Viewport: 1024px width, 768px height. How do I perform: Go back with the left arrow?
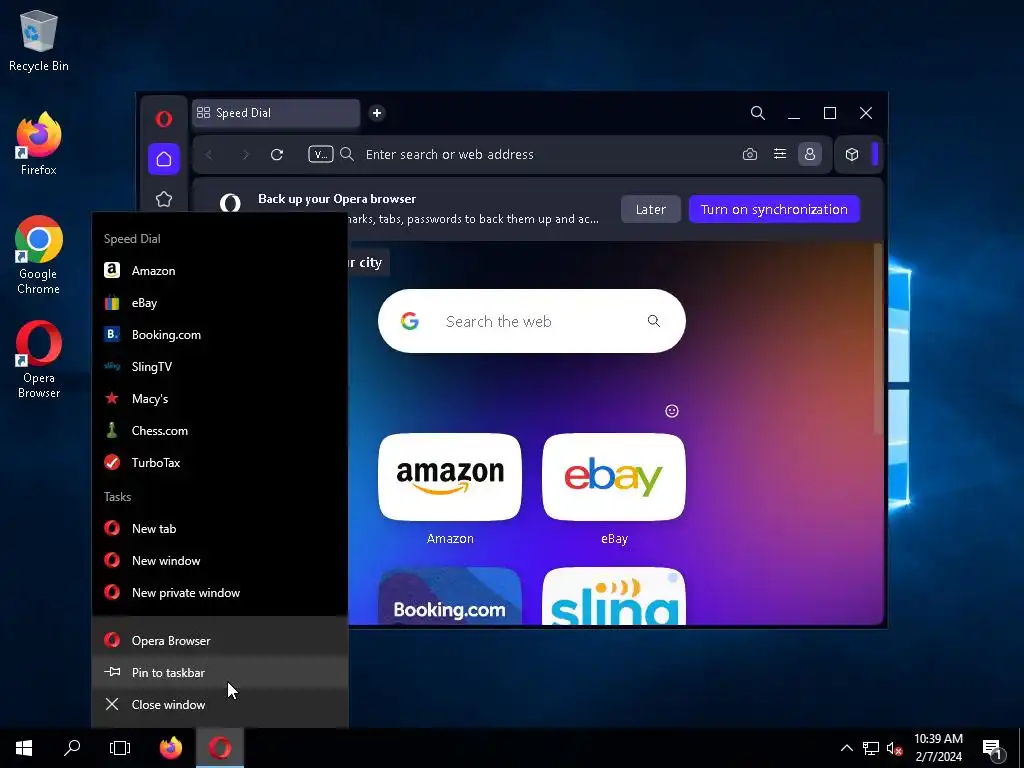point(209,155)
